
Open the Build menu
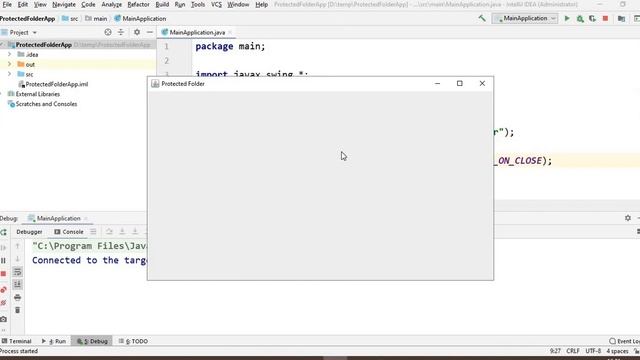162,4
